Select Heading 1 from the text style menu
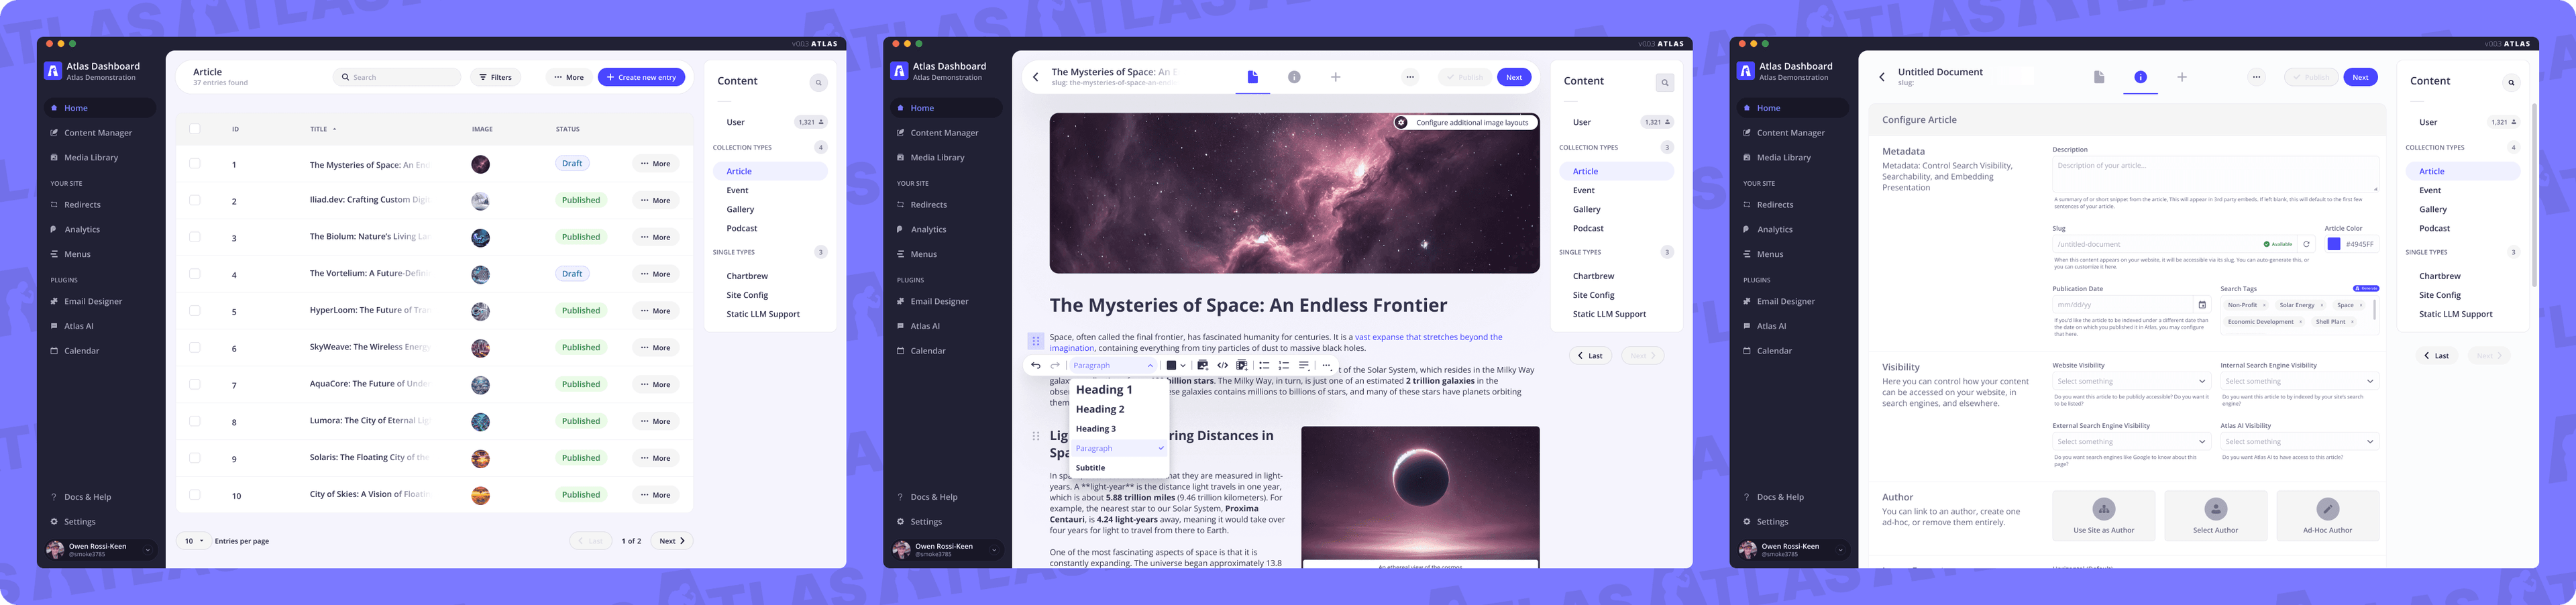This screenshot has height=605, width=2576. [1104, 390]
